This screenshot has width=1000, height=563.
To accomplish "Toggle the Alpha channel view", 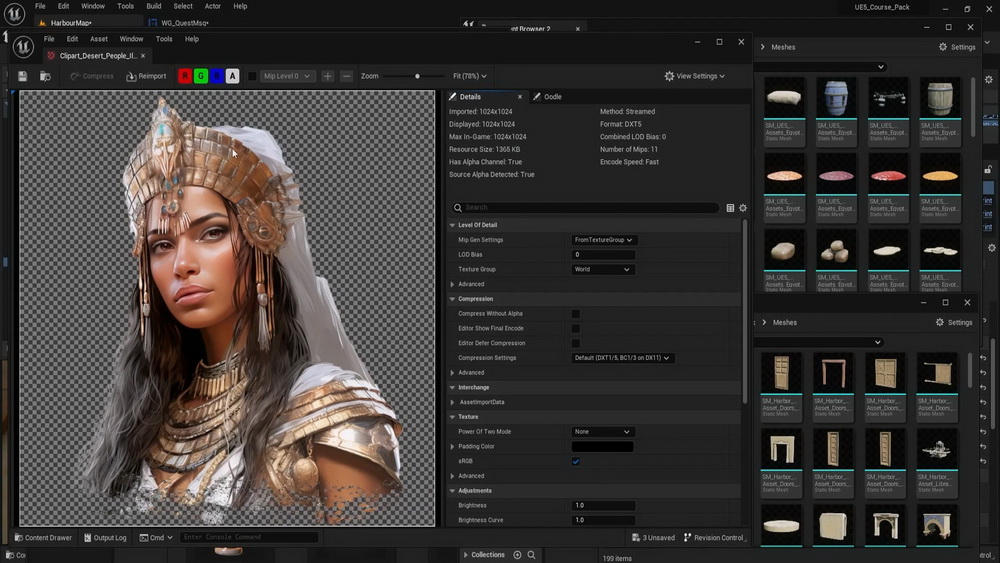I will pos(233,76).
